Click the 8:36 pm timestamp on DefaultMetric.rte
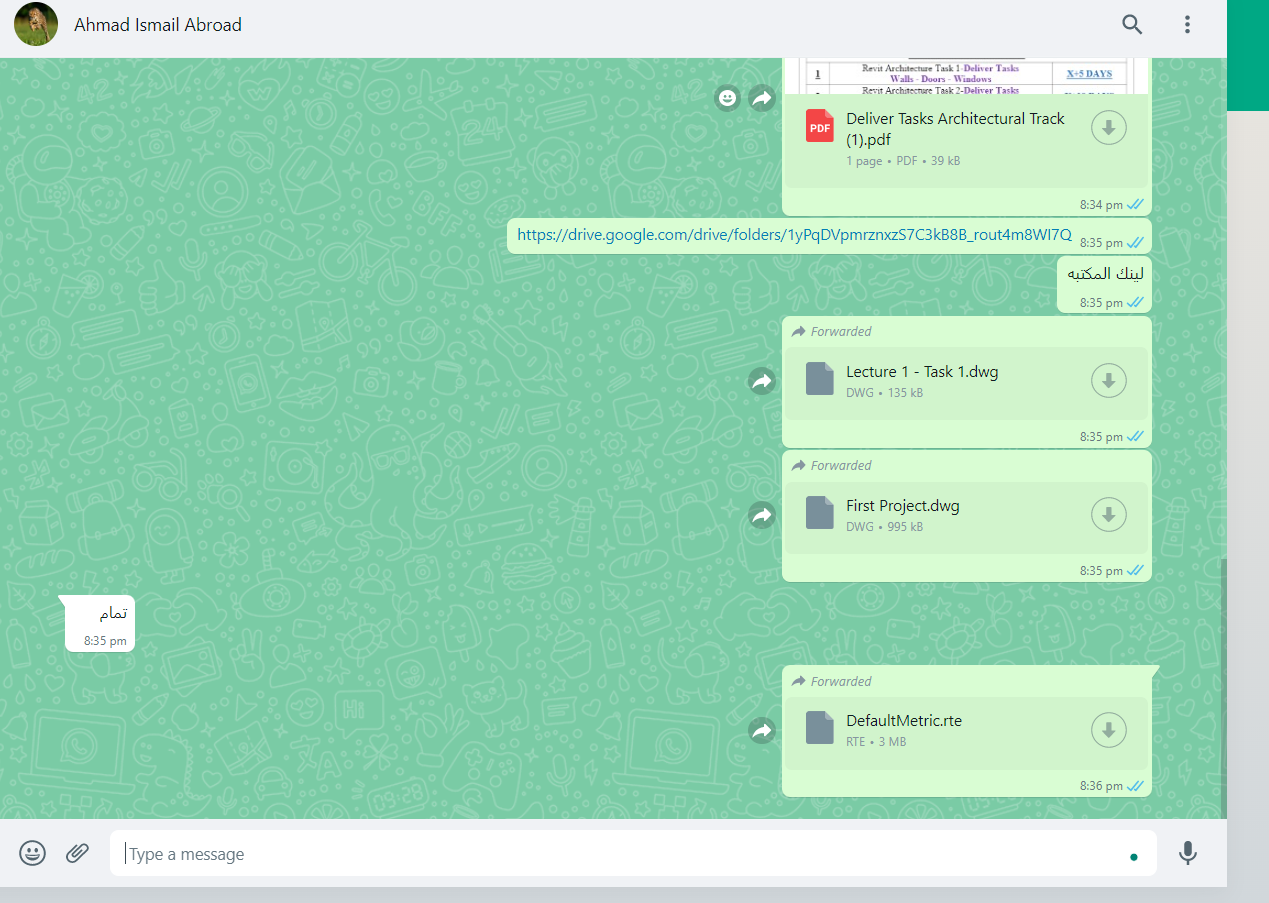Image resolution: width=1269 pixels, height=903 pixels. coord(1101,786)
